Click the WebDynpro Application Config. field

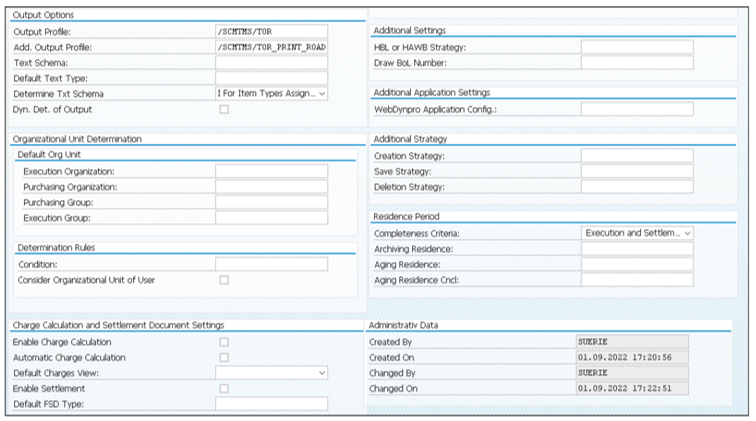point(637,109)
